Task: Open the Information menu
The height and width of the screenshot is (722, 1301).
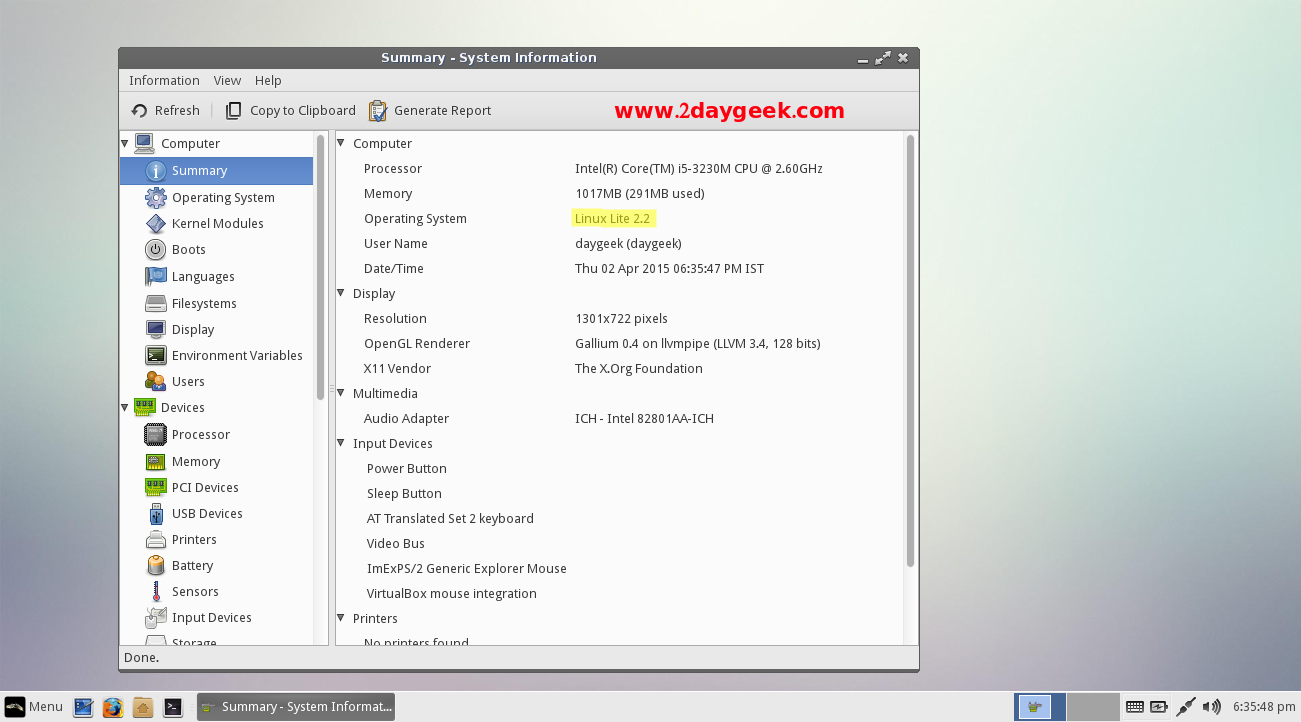Action: coord(164,81)
